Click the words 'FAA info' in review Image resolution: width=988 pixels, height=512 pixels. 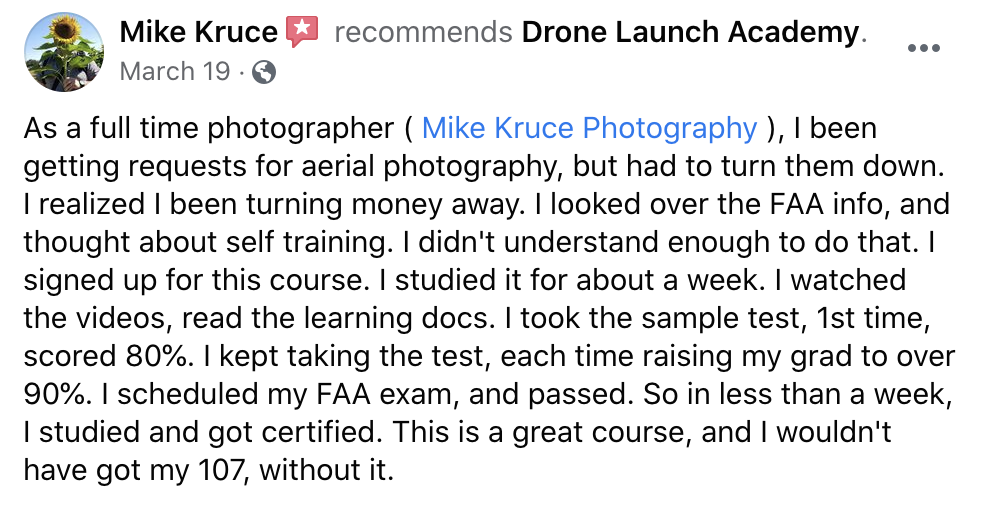pyautogui.click(x=827, y=204)
